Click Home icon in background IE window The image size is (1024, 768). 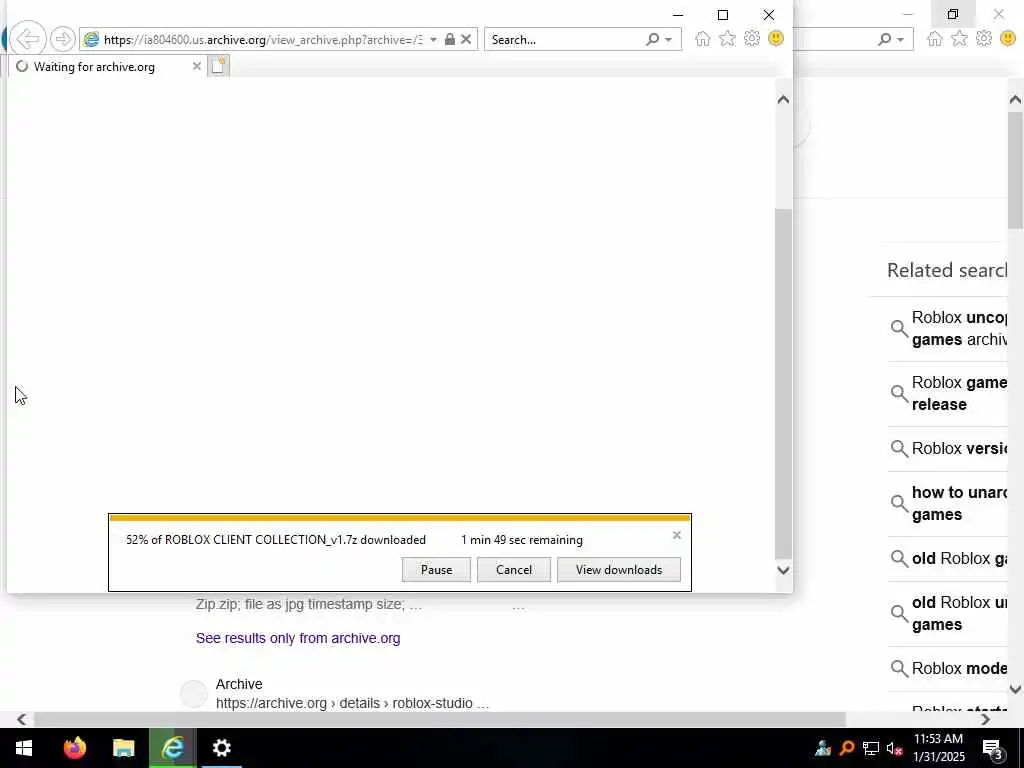pos(935,39)
